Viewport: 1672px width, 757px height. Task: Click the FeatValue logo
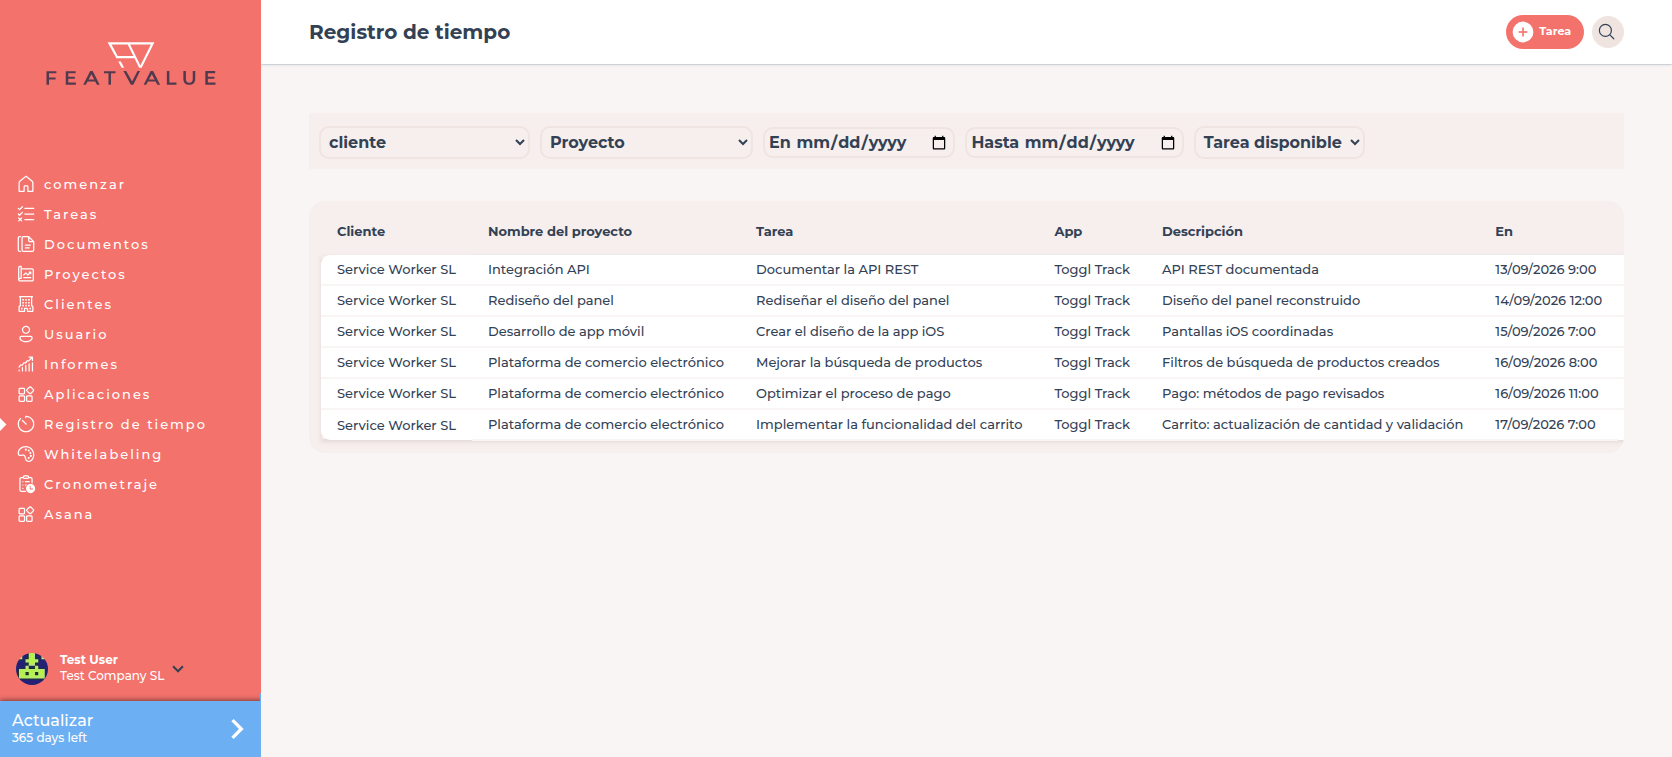point(131,64)
